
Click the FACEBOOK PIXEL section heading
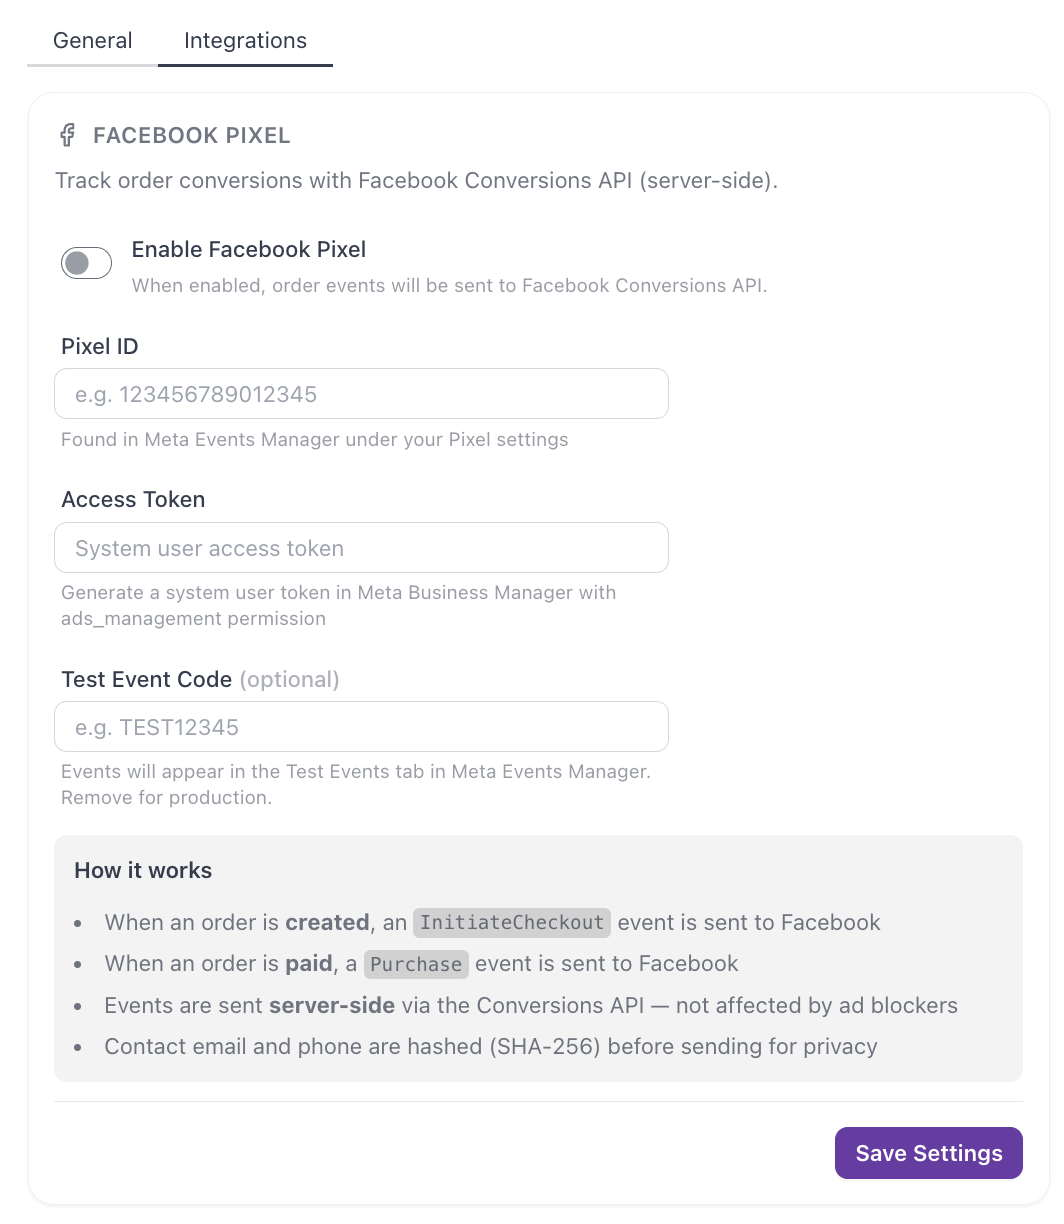coord(192,136)
